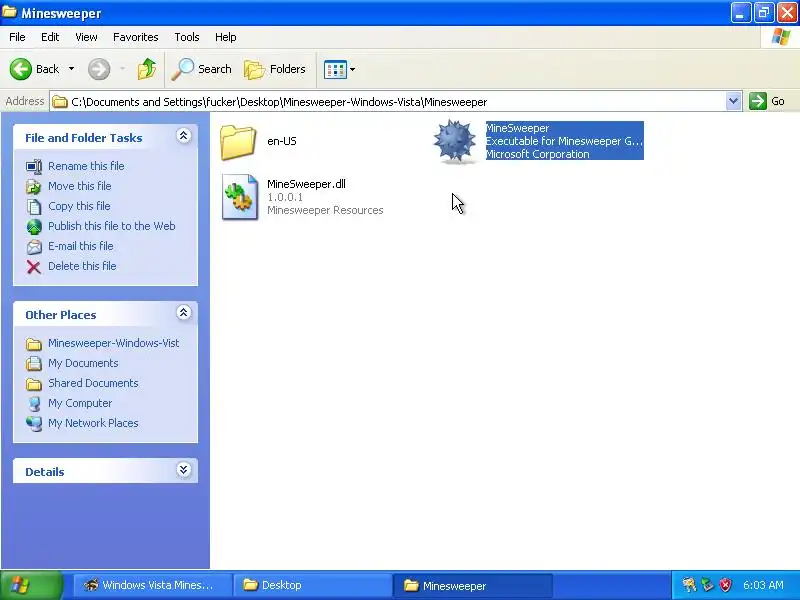800x600 pixels.
Task: Open the File menu
Action: pos(17,37)
